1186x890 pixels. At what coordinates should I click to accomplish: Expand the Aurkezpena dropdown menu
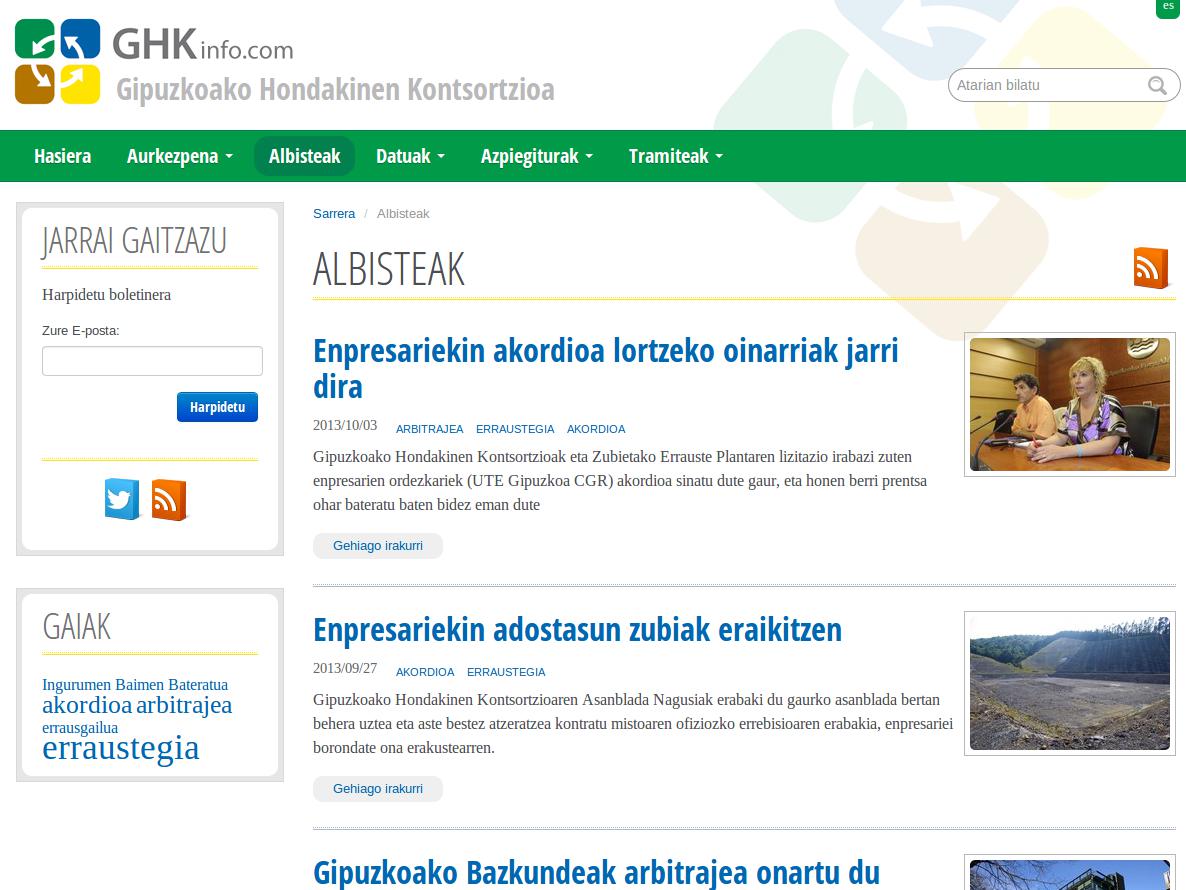pyautogui.click(x=179, y=156)
